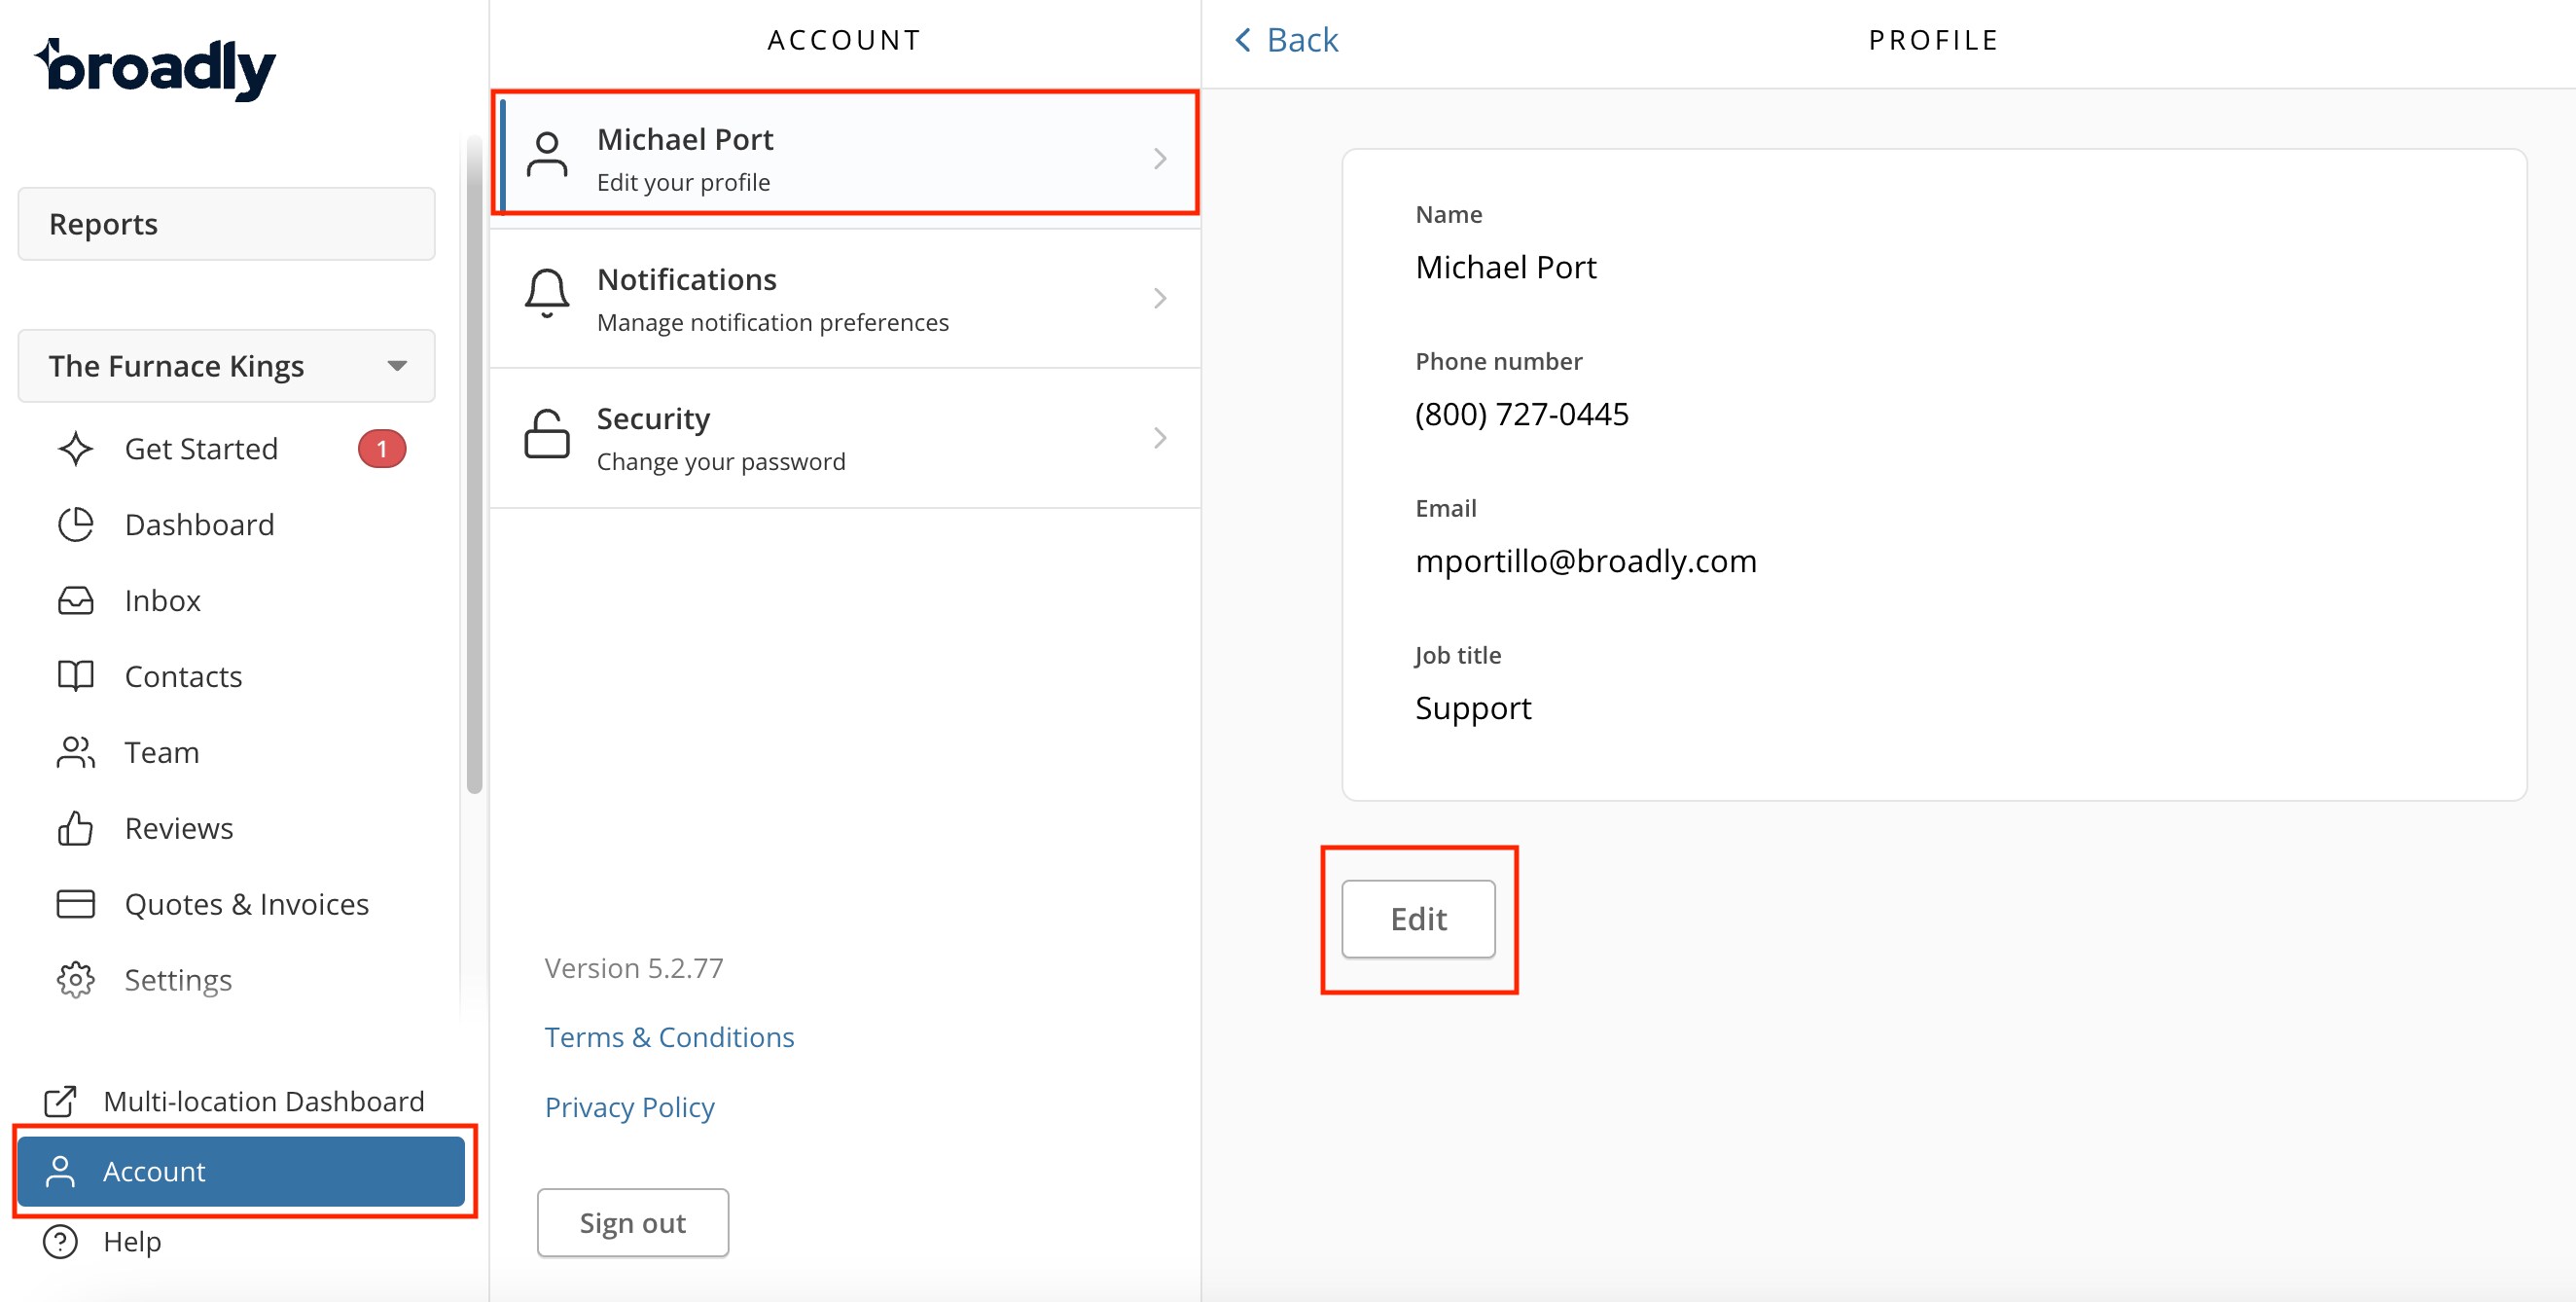Click 'Manage notification preferences' text
This screenshot has height=1302, width=2576.
pos(773,322)
